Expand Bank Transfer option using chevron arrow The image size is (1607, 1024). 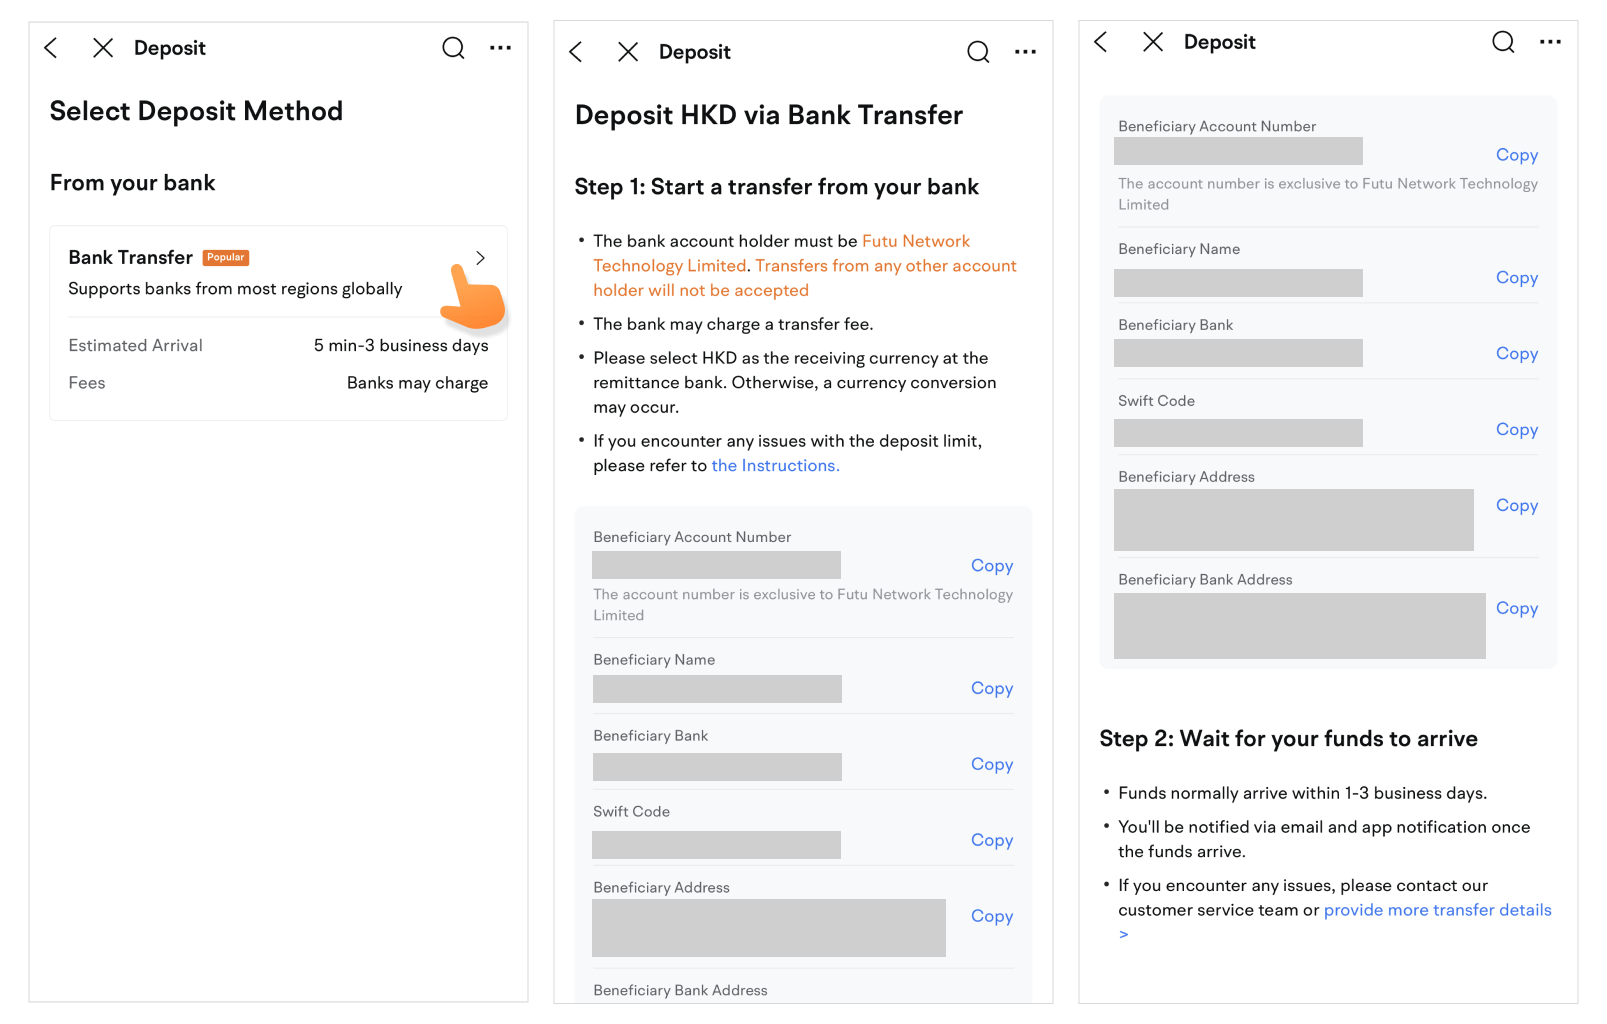pyautogui.click(x=481, y=258)
